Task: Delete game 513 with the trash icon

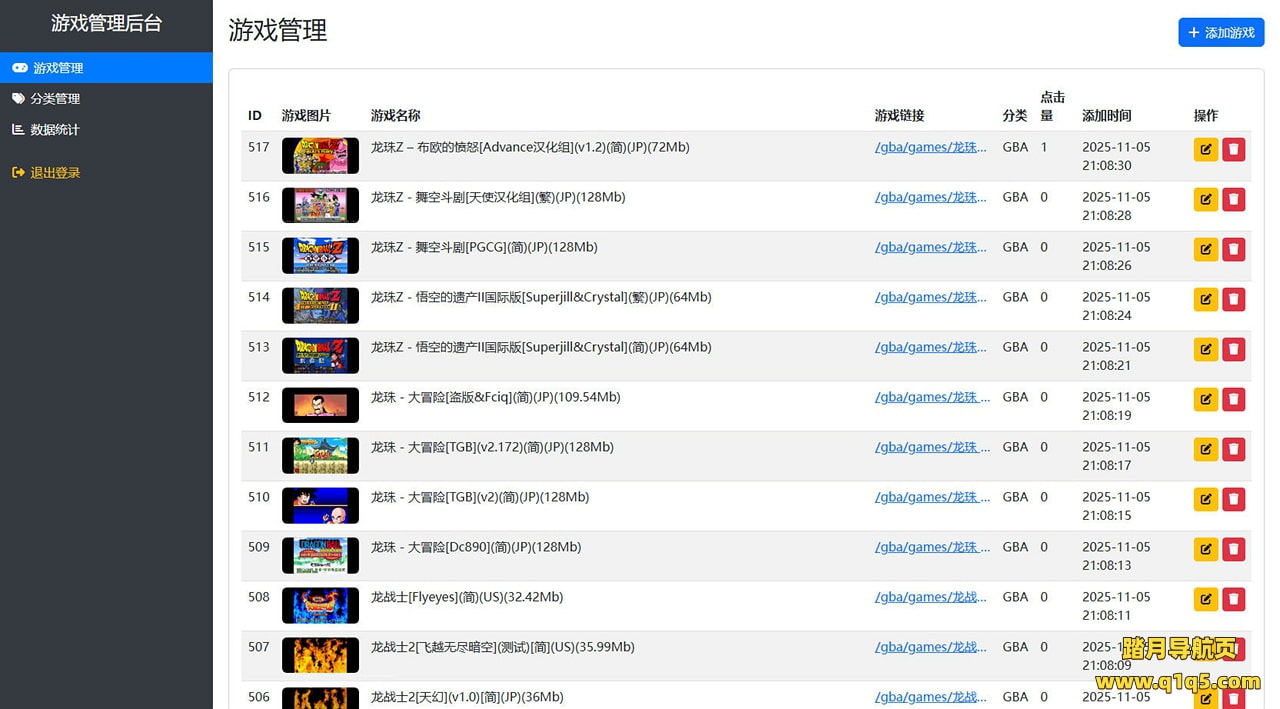Action: [1233, 350]
